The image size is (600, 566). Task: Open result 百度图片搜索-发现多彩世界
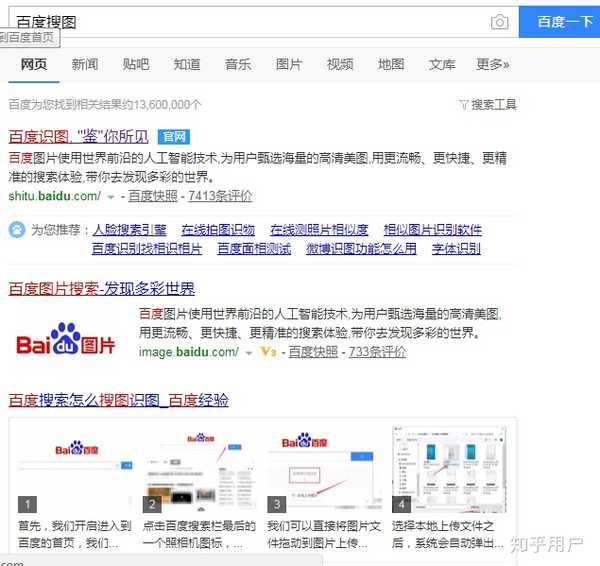102,289
